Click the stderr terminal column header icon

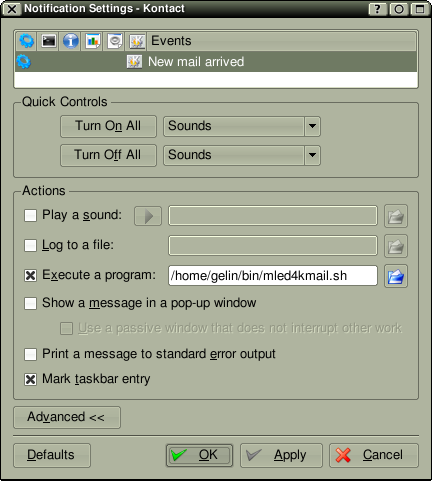pos(49,41)
